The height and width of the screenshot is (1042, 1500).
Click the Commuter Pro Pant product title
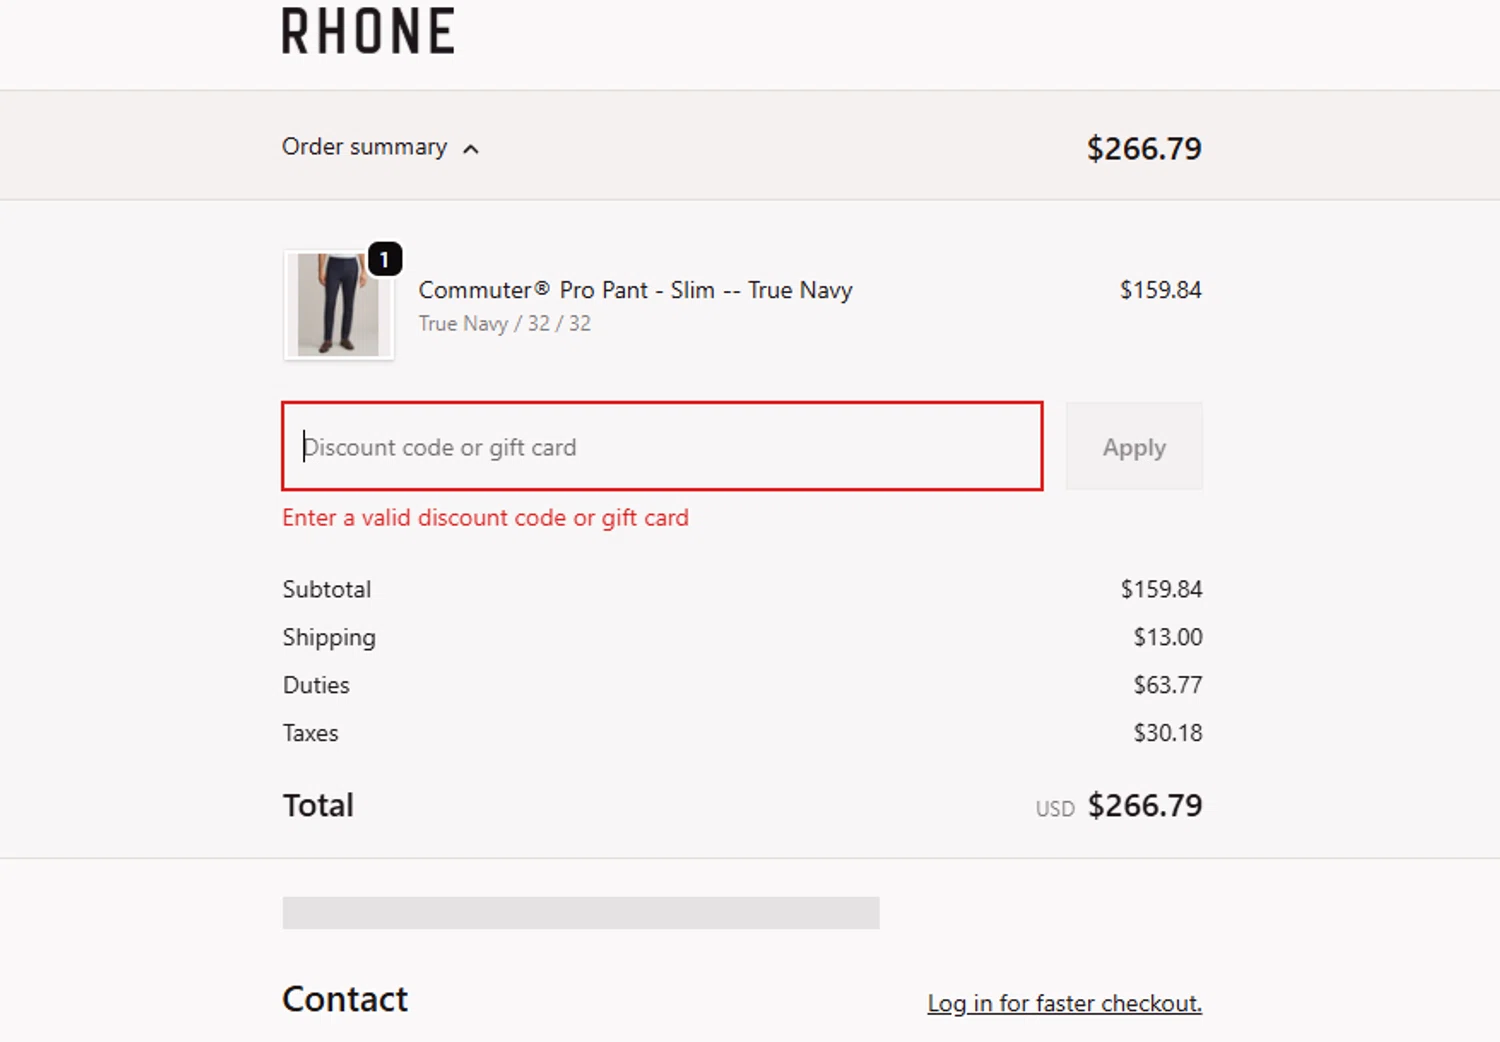(635, 290)
